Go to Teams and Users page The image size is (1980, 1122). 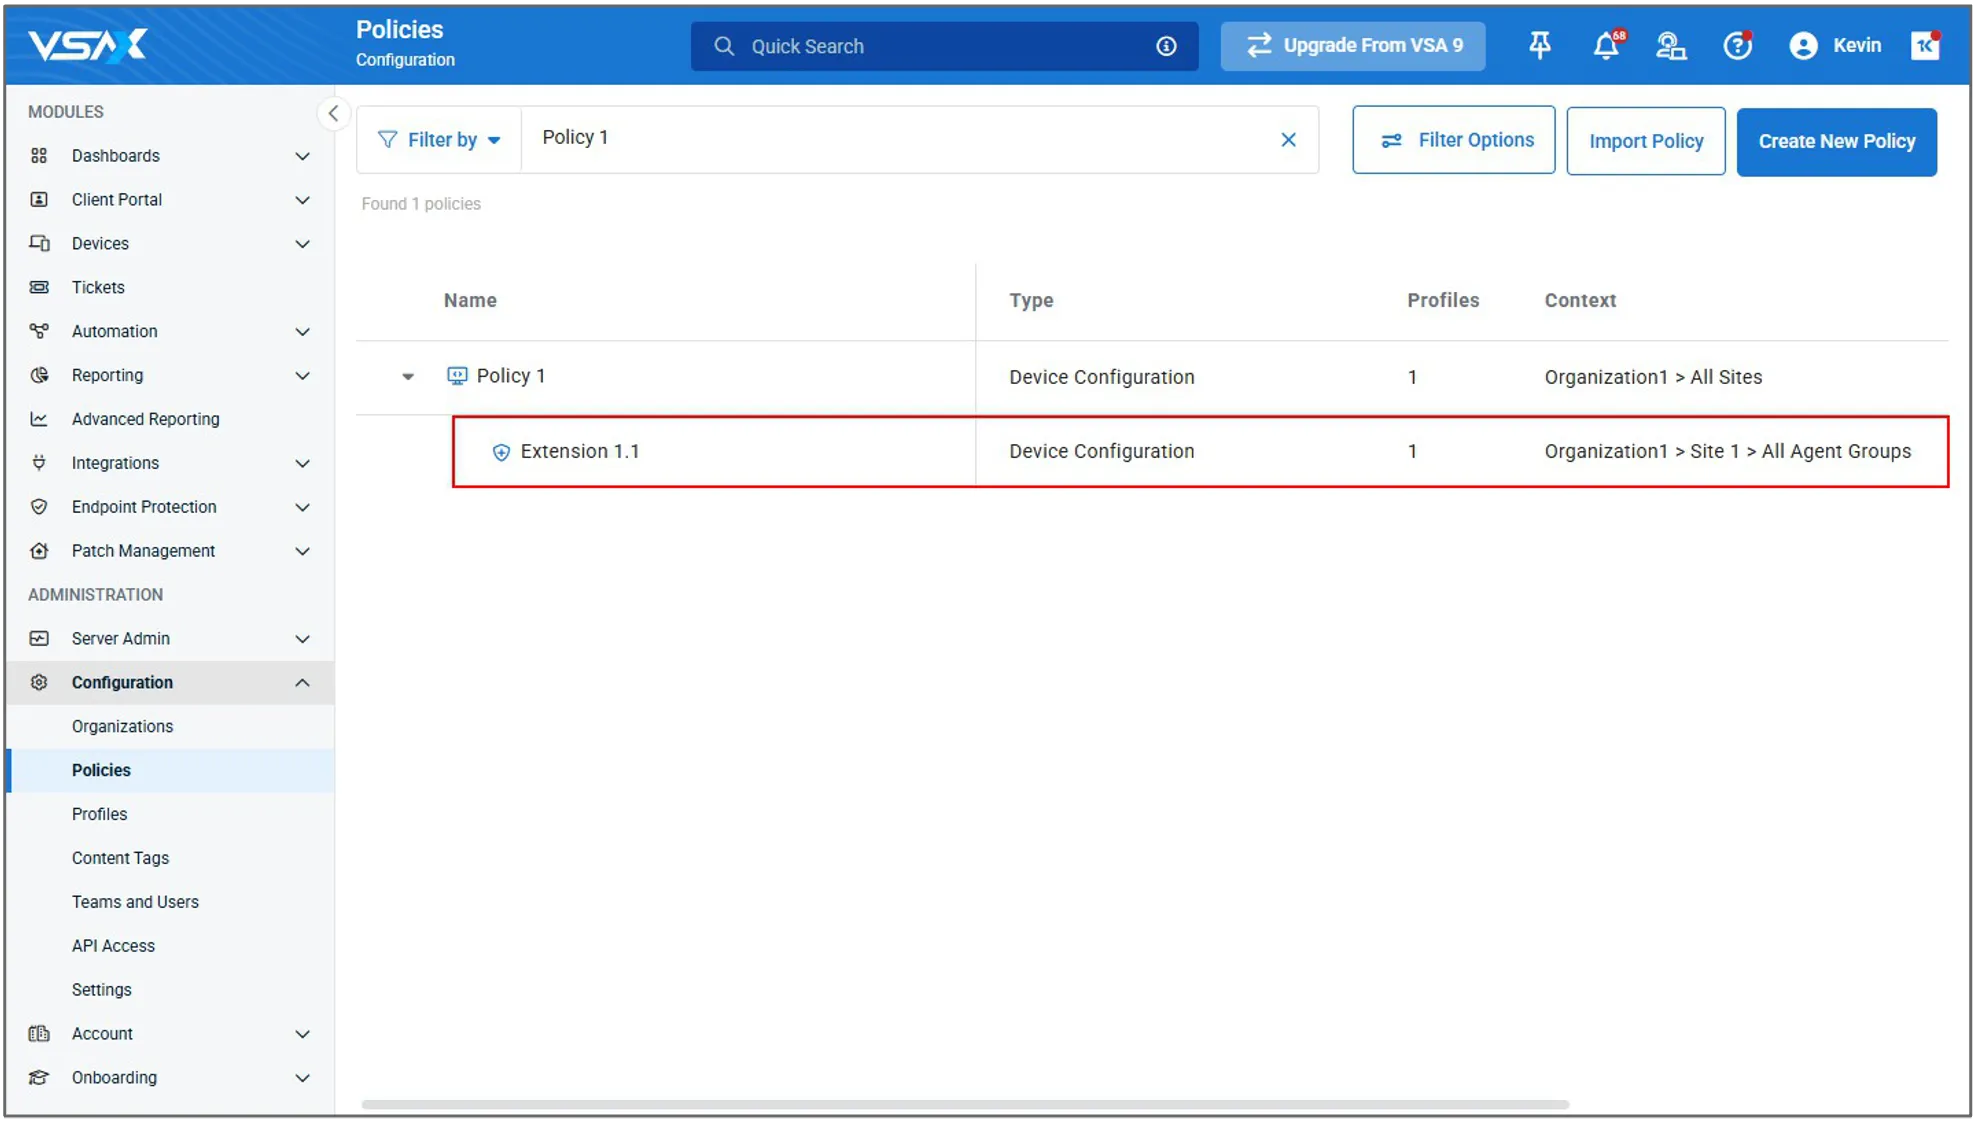pos(135,902)
